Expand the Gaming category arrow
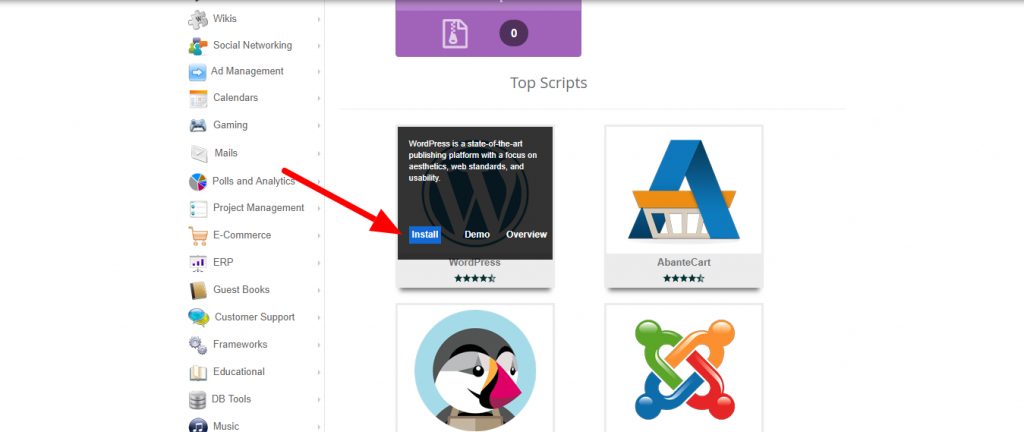 [x=319, y=125]
